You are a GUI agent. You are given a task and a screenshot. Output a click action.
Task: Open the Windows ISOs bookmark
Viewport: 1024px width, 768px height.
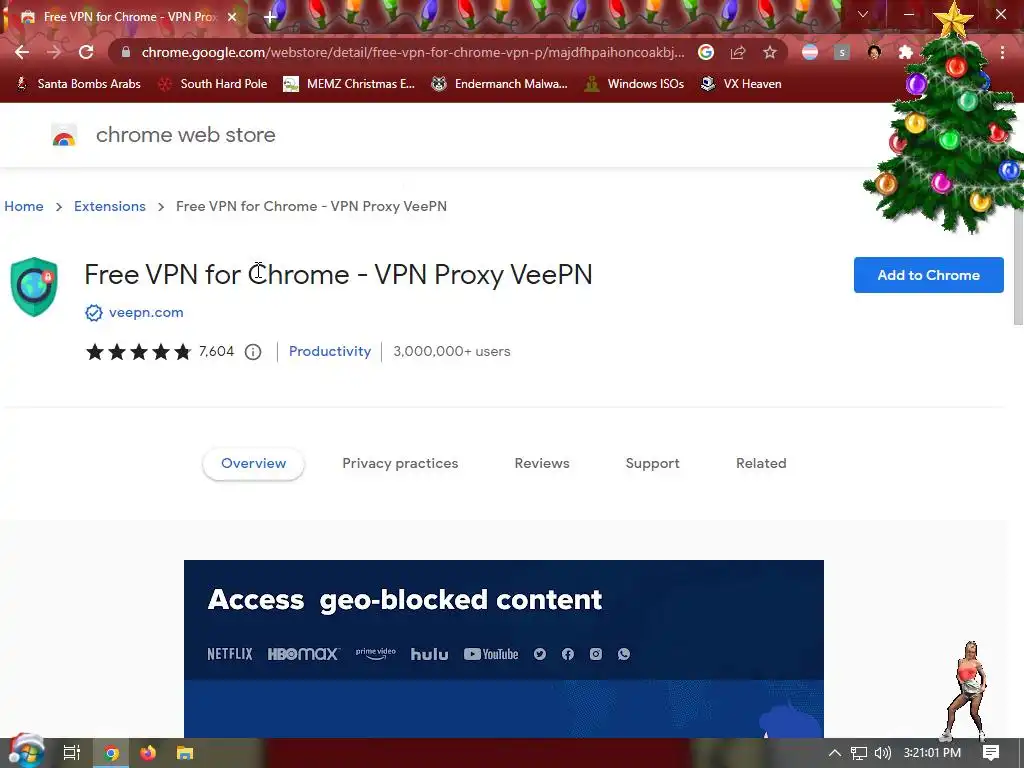tap(634, 84)
